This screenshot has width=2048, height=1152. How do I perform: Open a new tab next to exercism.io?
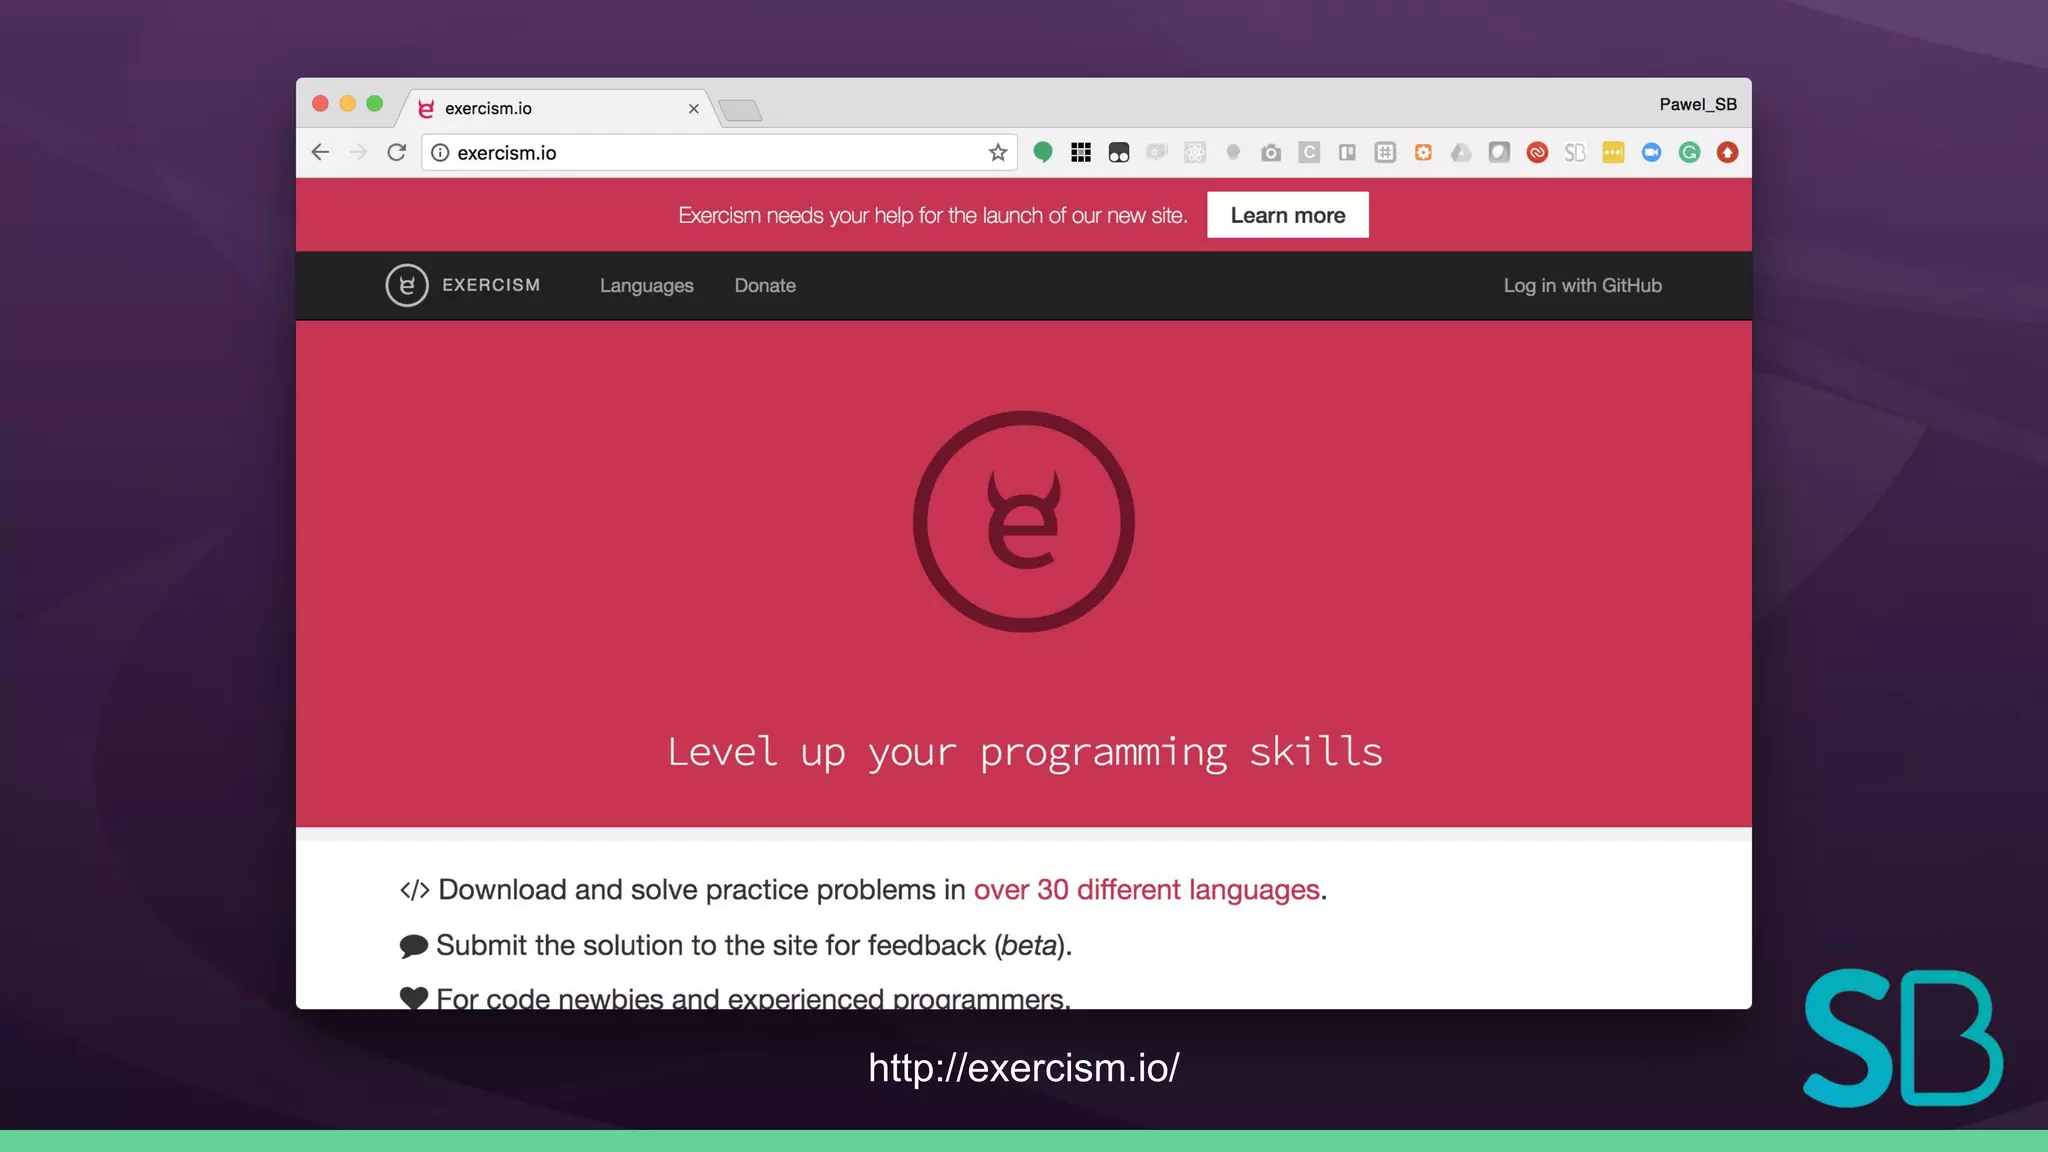(x=741, y=110)
